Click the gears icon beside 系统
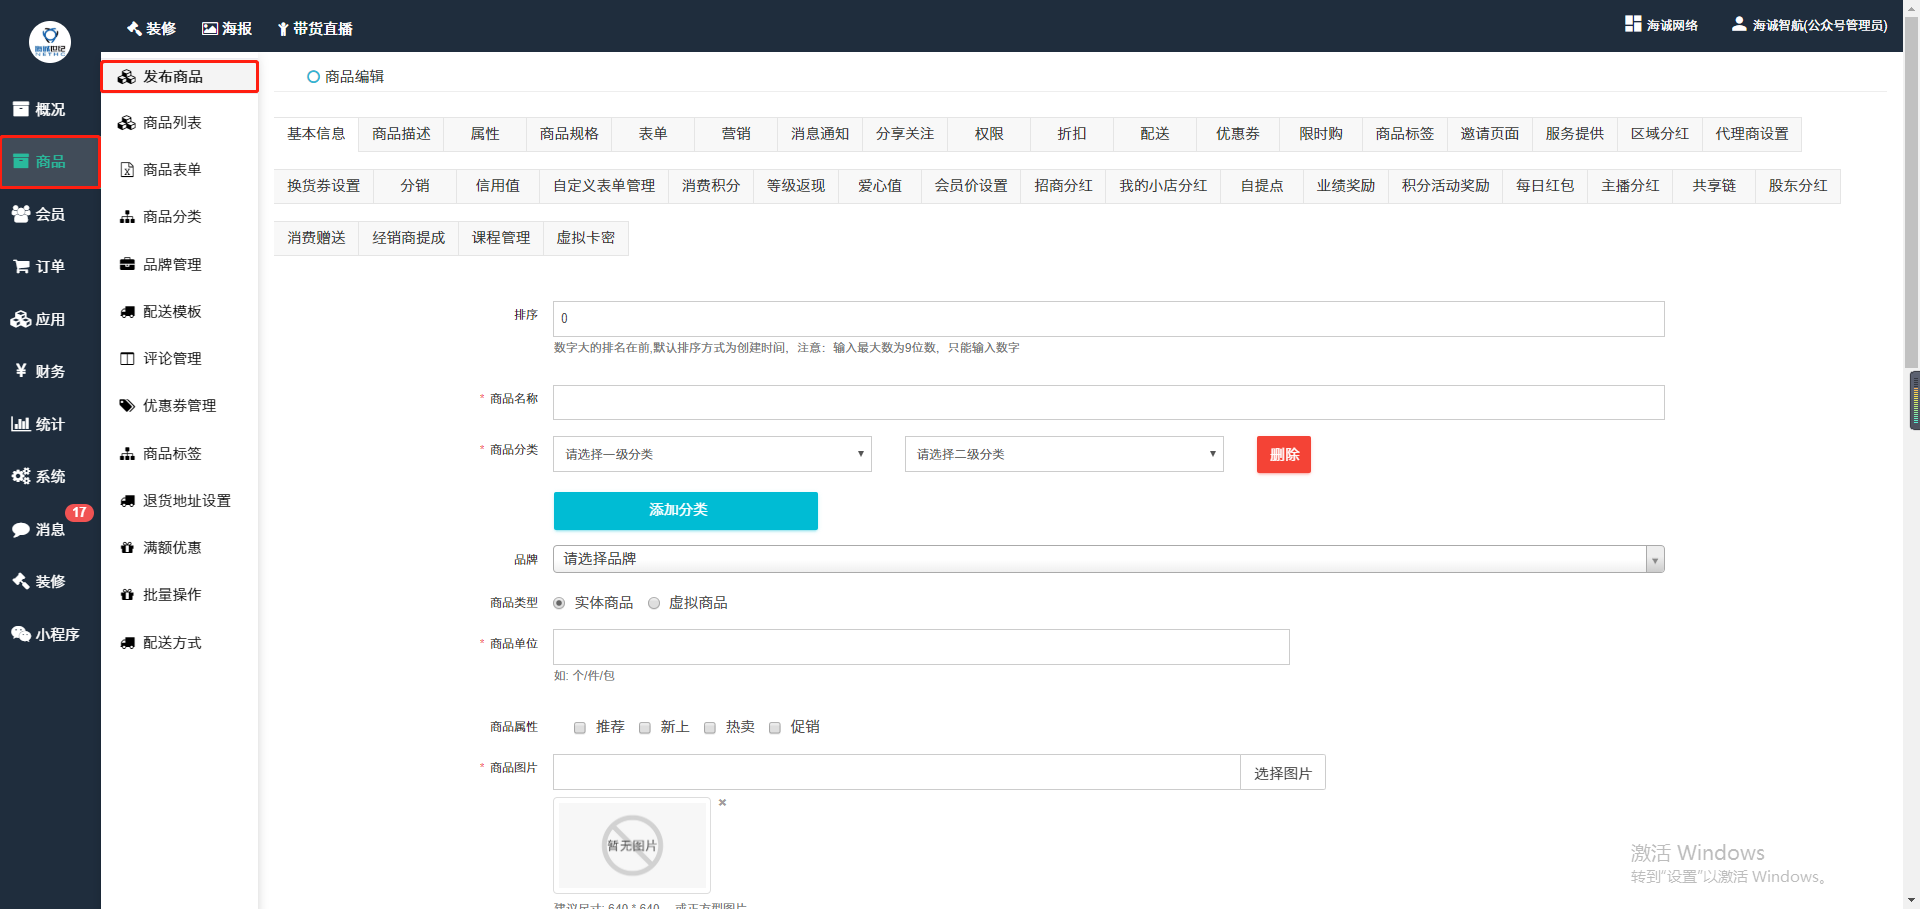 coord(20,476)
